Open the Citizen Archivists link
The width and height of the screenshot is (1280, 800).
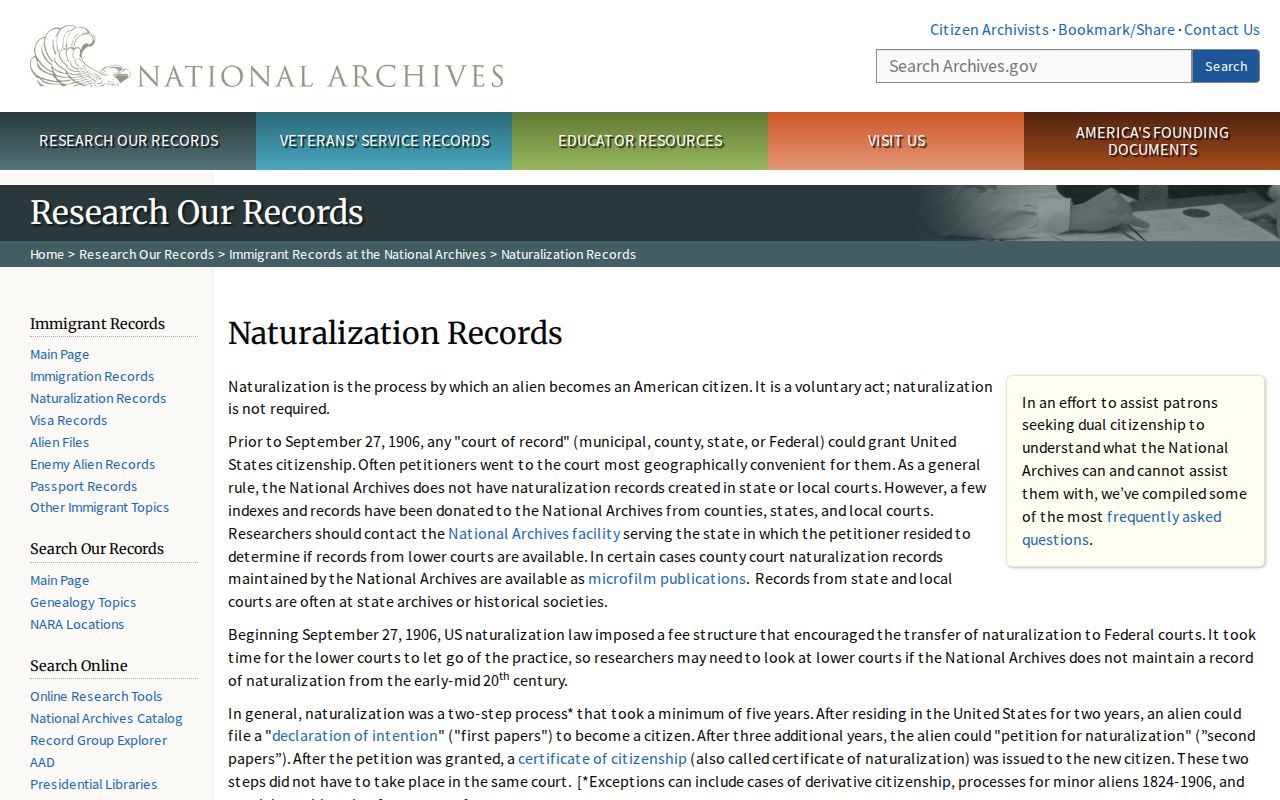989,30
